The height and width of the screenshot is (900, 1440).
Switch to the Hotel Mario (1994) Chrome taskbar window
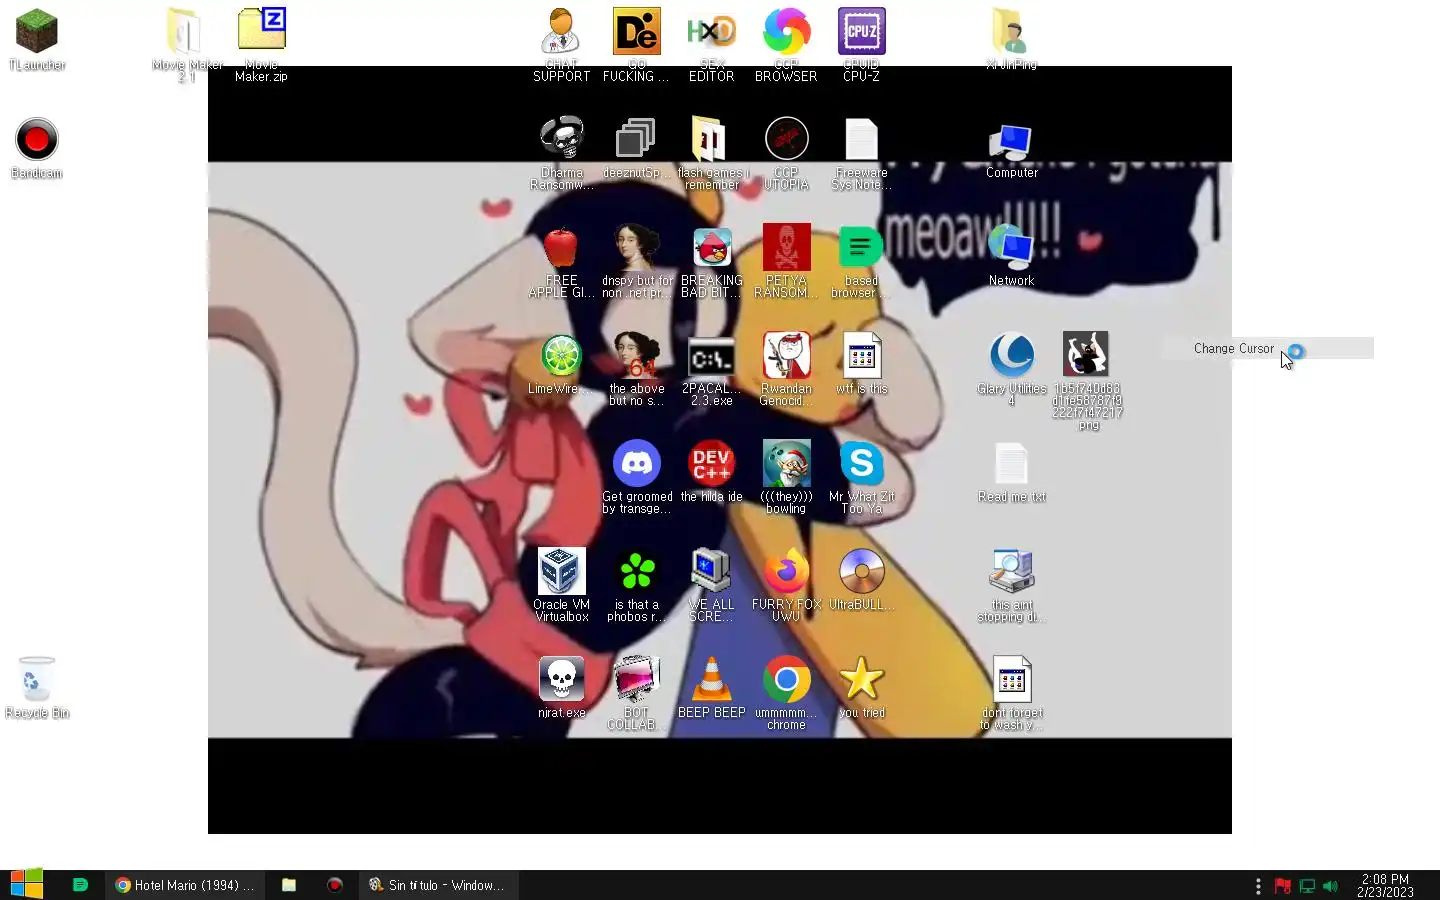(x=185, y=885)
